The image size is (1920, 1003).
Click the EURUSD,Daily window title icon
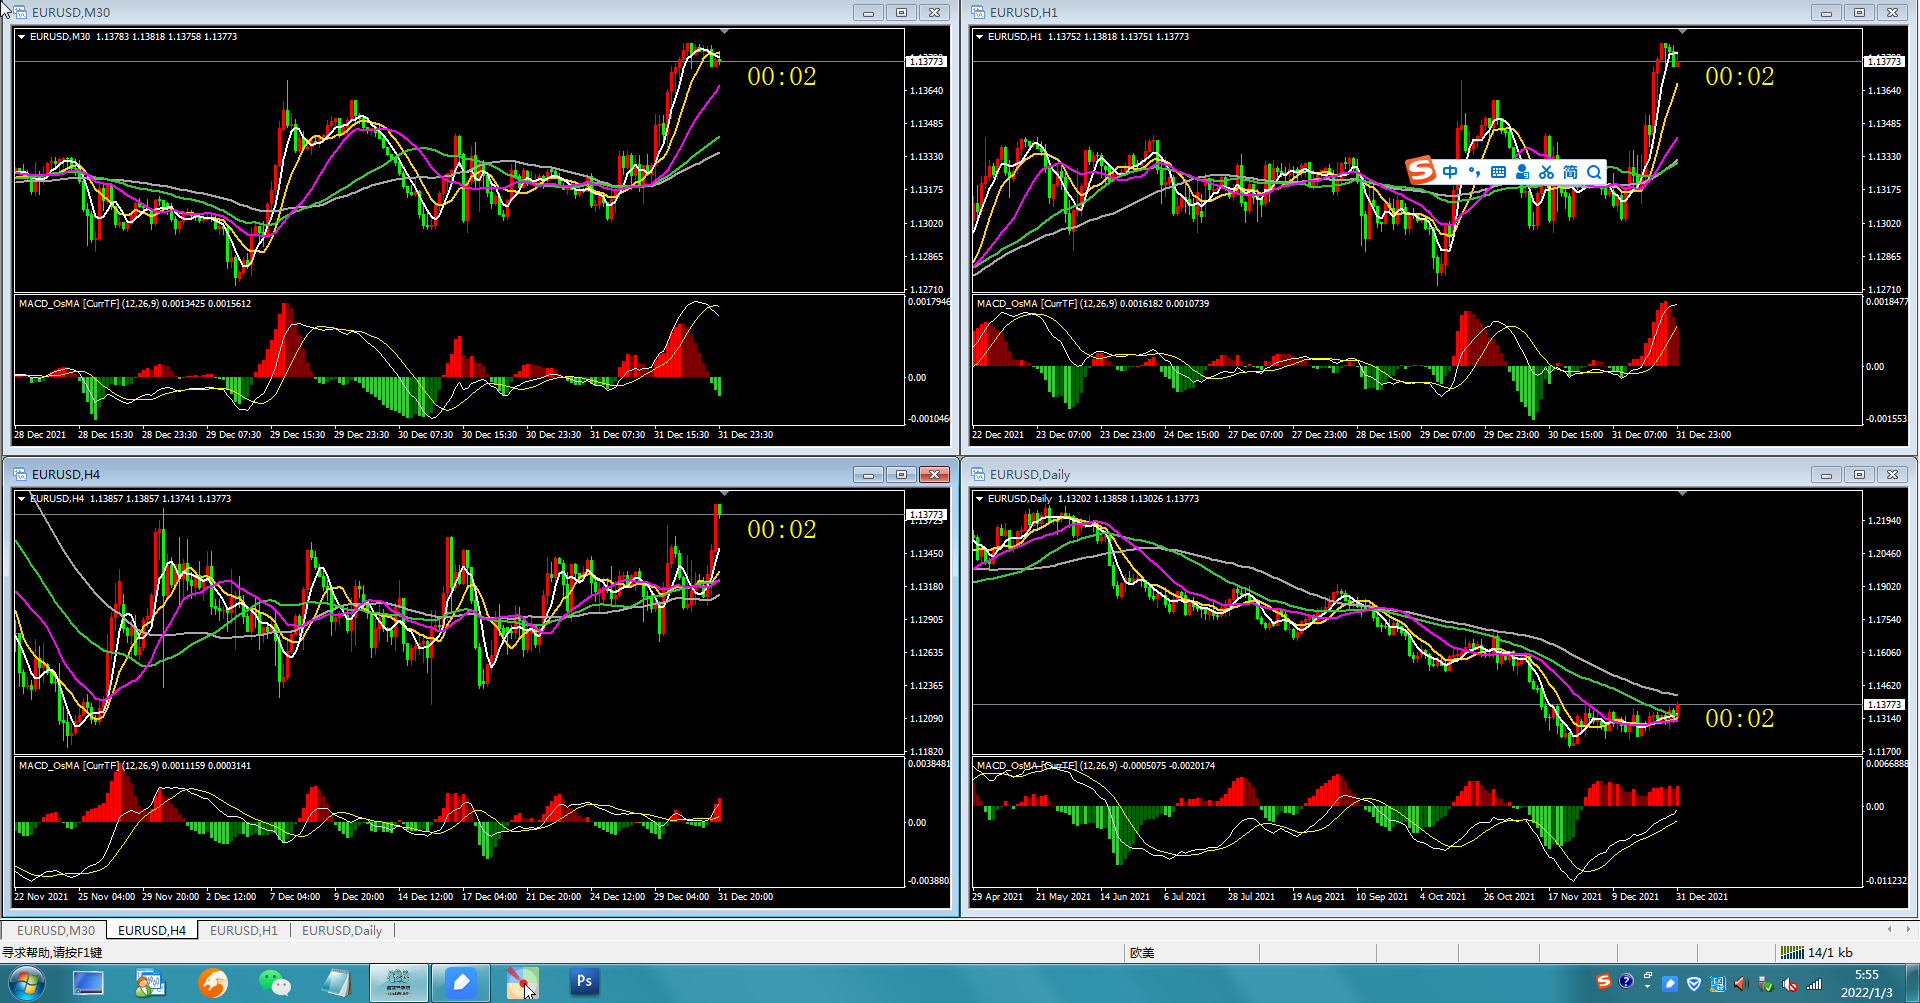[x=978, y=474]
